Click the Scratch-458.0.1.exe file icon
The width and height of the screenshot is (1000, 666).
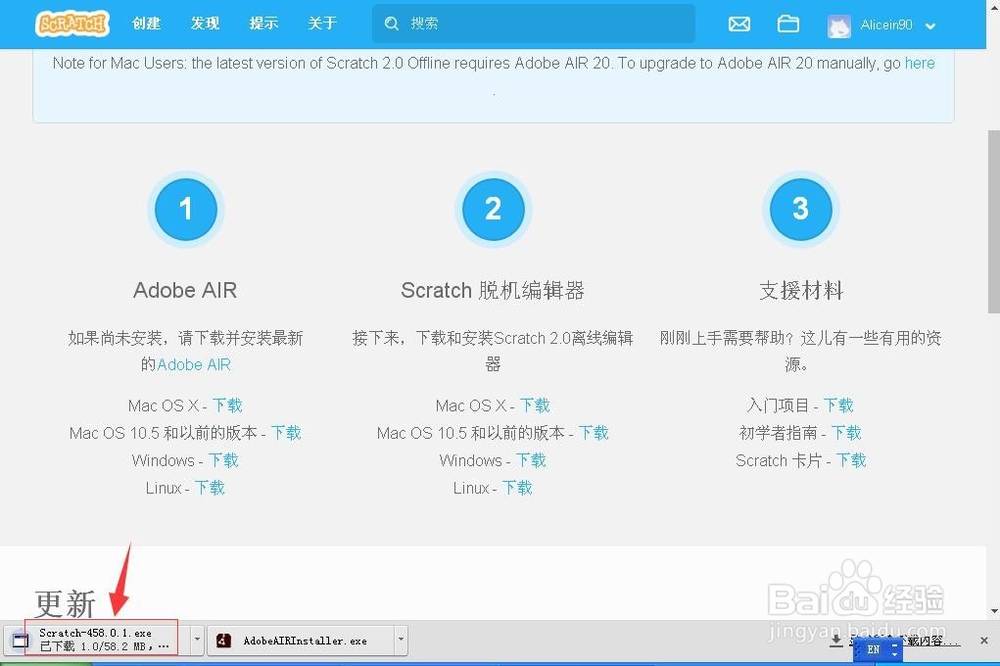coord(20,639)
